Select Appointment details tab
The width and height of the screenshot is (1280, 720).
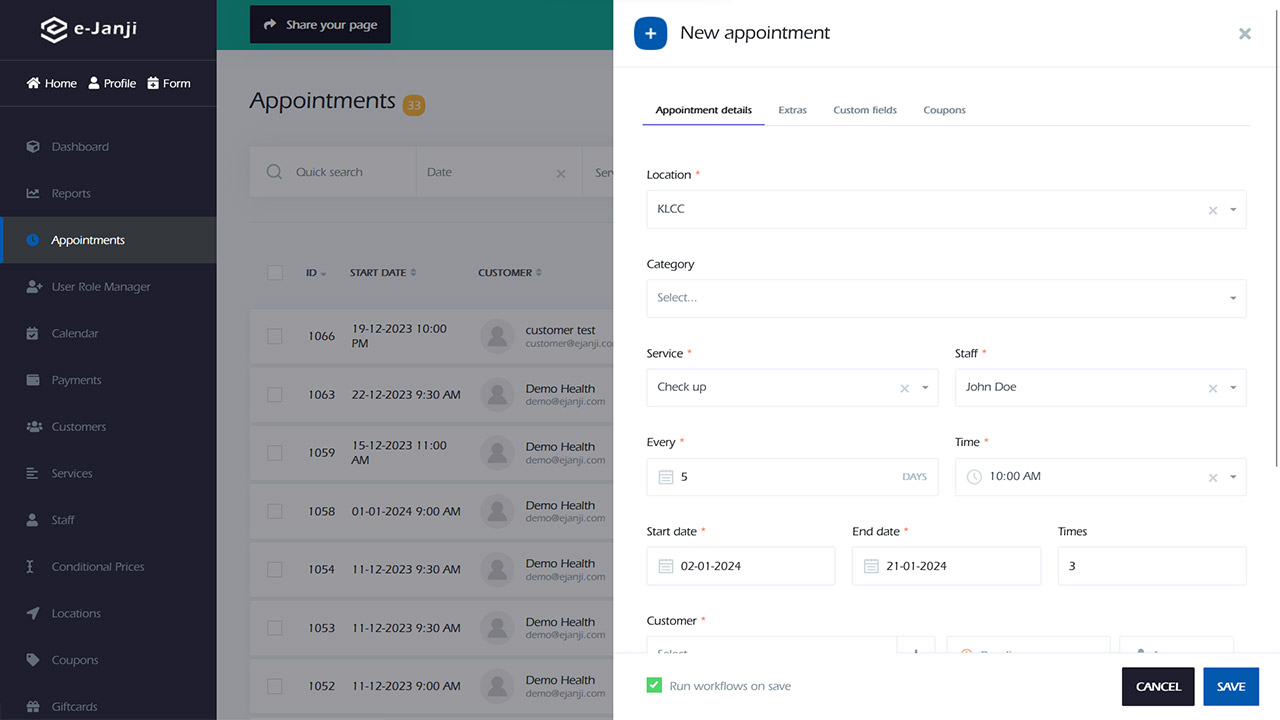(x=703, y=110)
